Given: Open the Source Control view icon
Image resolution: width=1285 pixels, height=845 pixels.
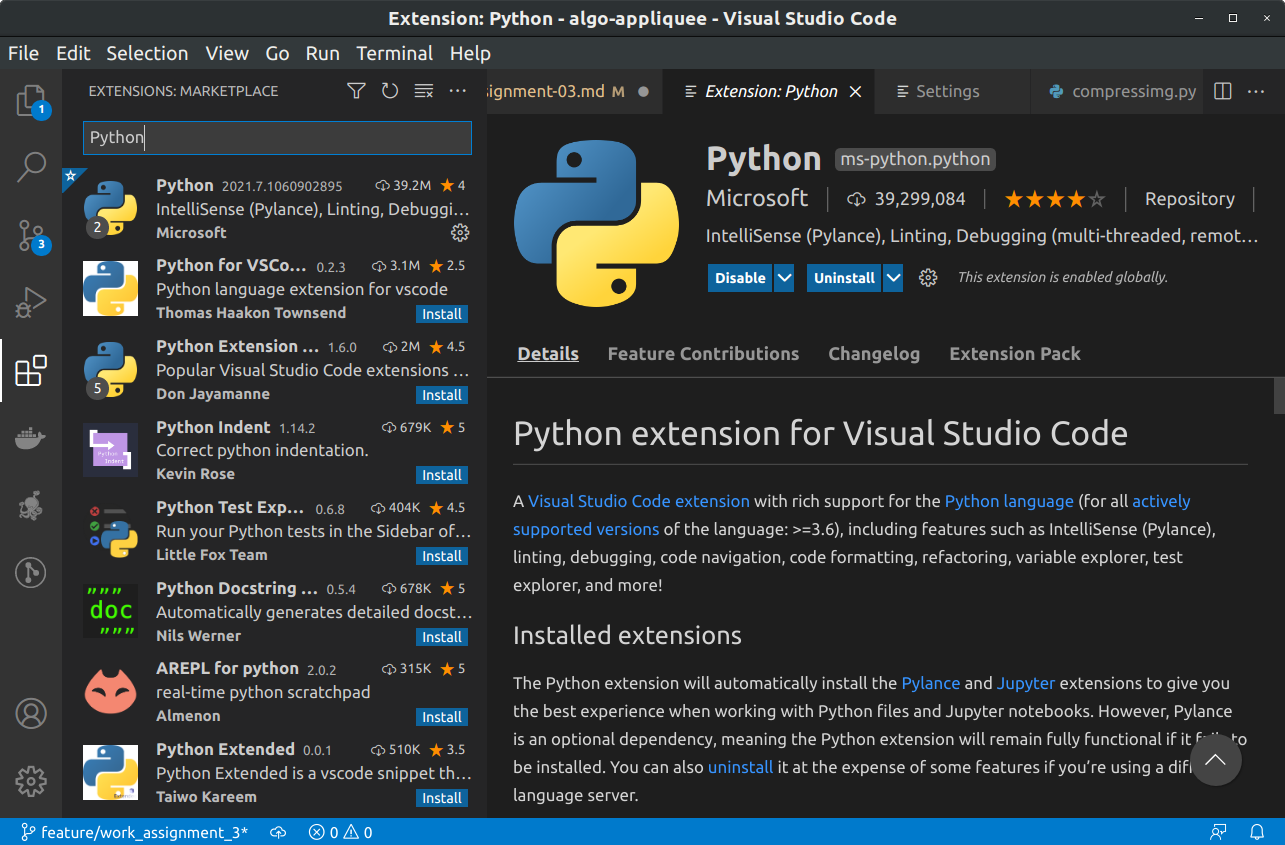Looking at the screenshot, I should pyautogui.click(x=31, y=235).
